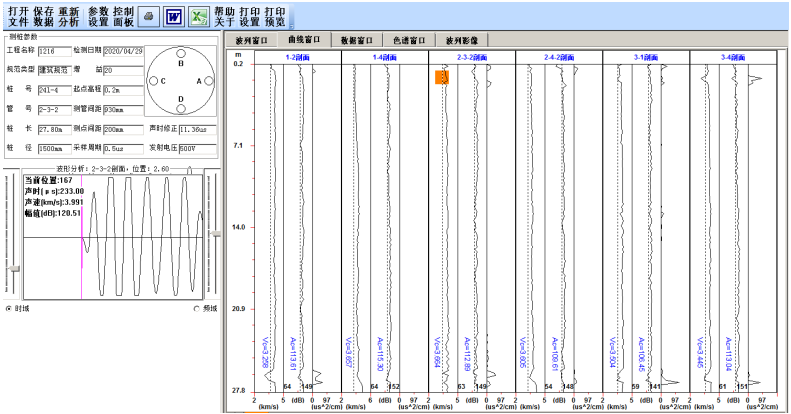Click the 打开文件 toolbar button

tap(18, 17)
